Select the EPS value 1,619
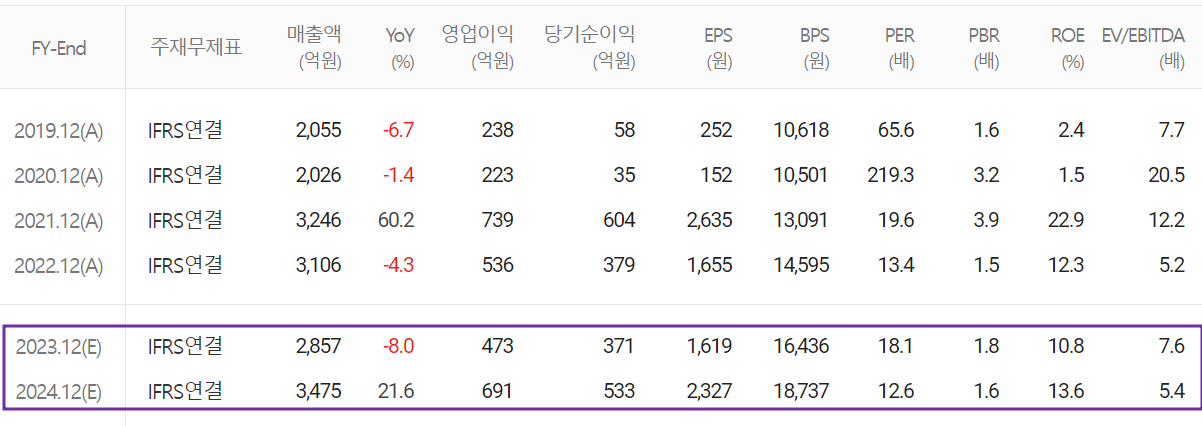 coord(710,346)
